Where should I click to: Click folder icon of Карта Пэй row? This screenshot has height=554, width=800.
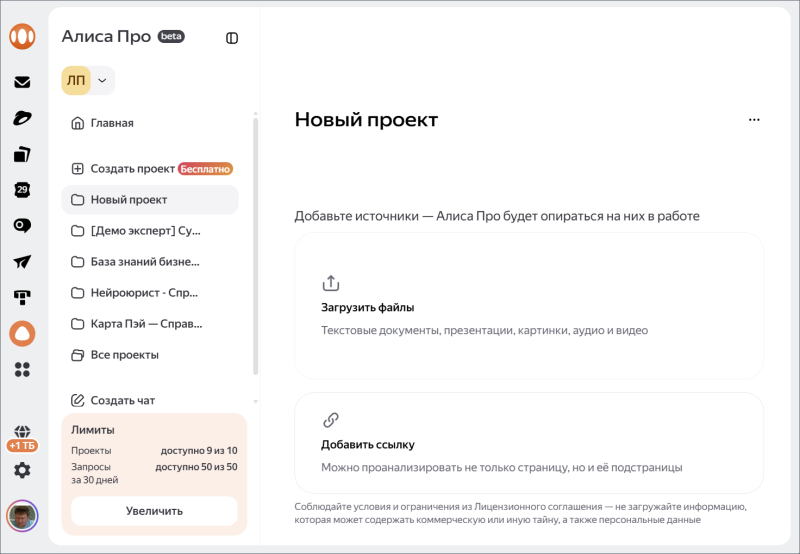pos(77,324)
